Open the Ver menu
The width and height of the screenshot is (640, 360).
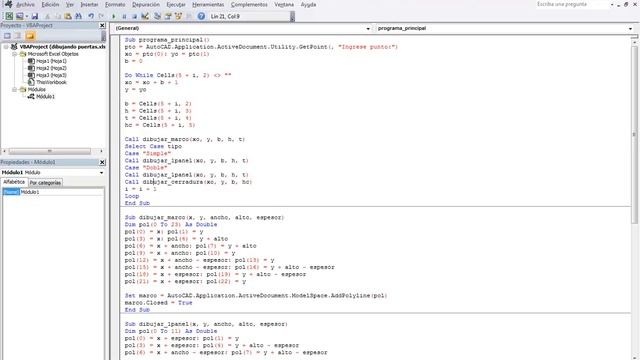(70, 4)
